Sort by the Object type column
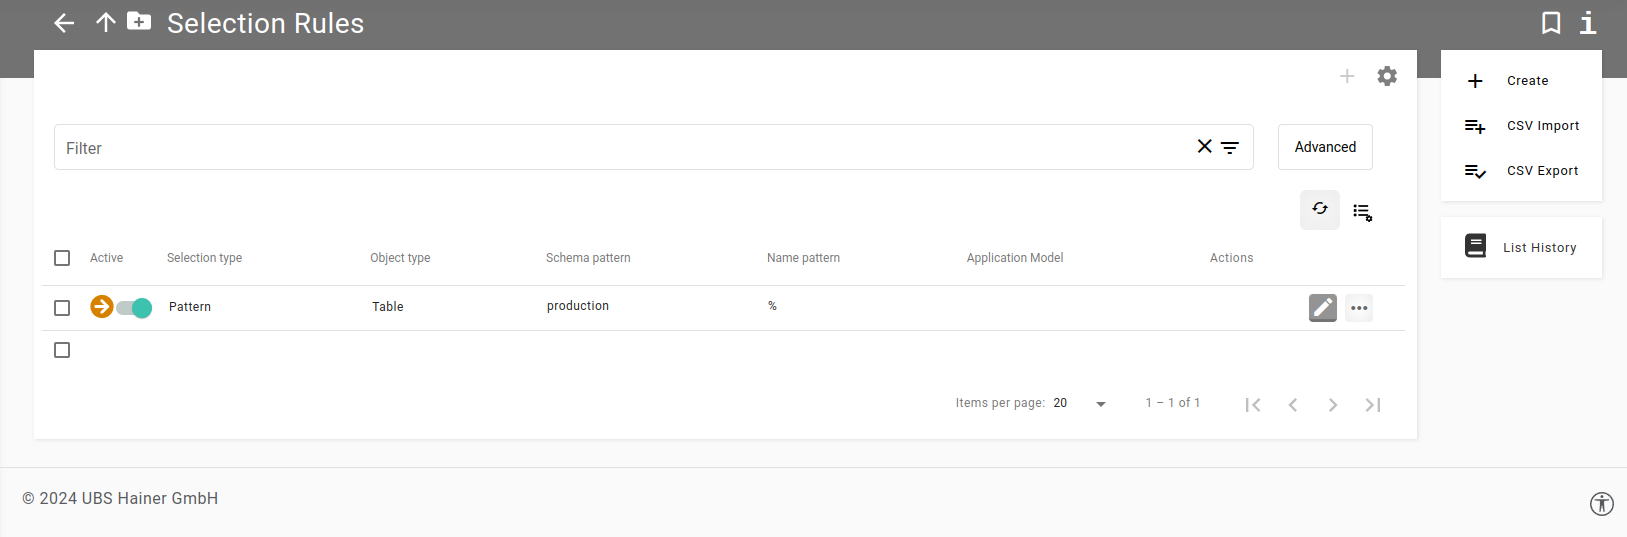This screenshot has width=1627, height=537. coord(400,258)
